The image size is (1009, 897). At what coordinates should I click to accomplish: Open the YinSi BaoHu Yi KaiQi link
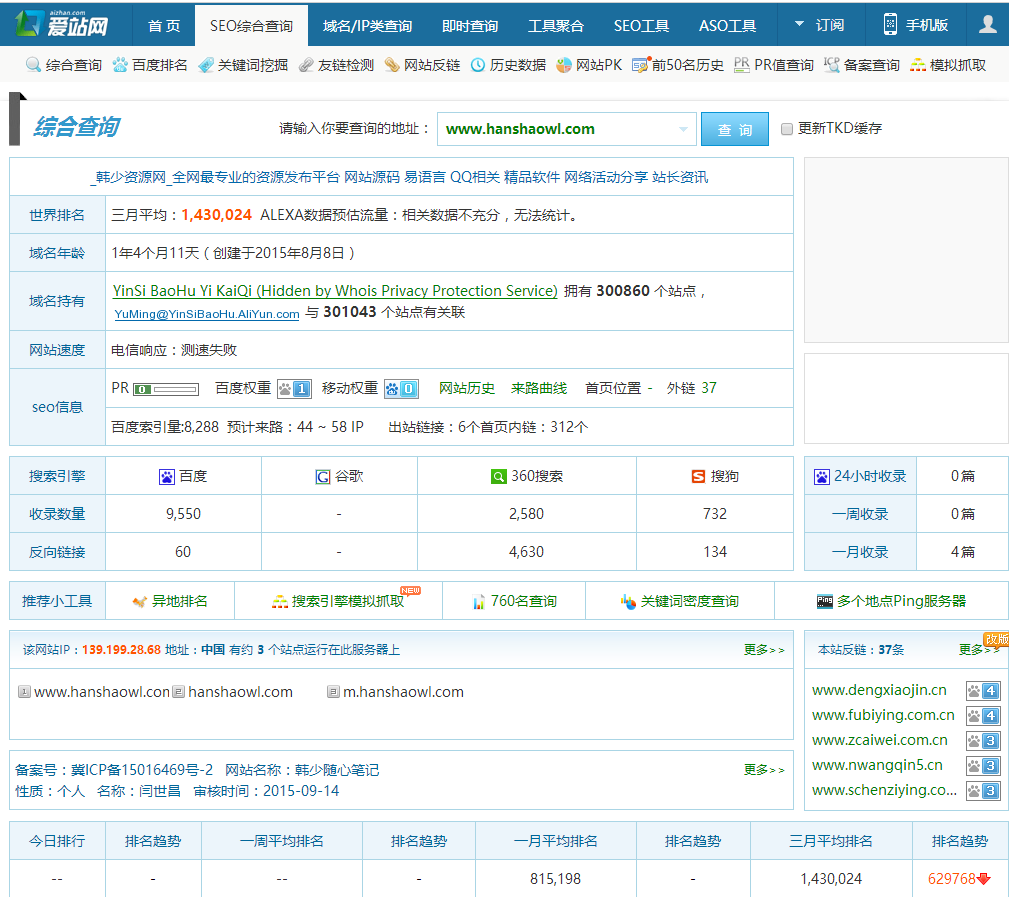pyautogui.click(x=335, y=291)
